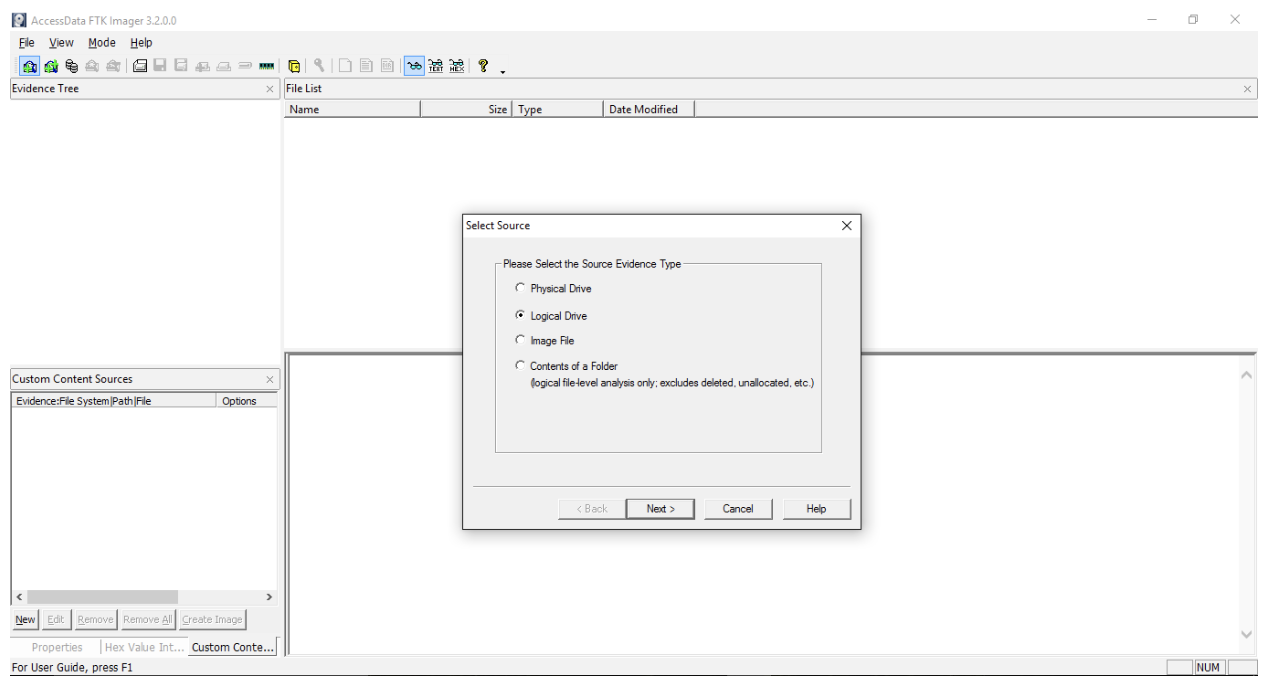Click the Options column header

click(x=246, y=401)
